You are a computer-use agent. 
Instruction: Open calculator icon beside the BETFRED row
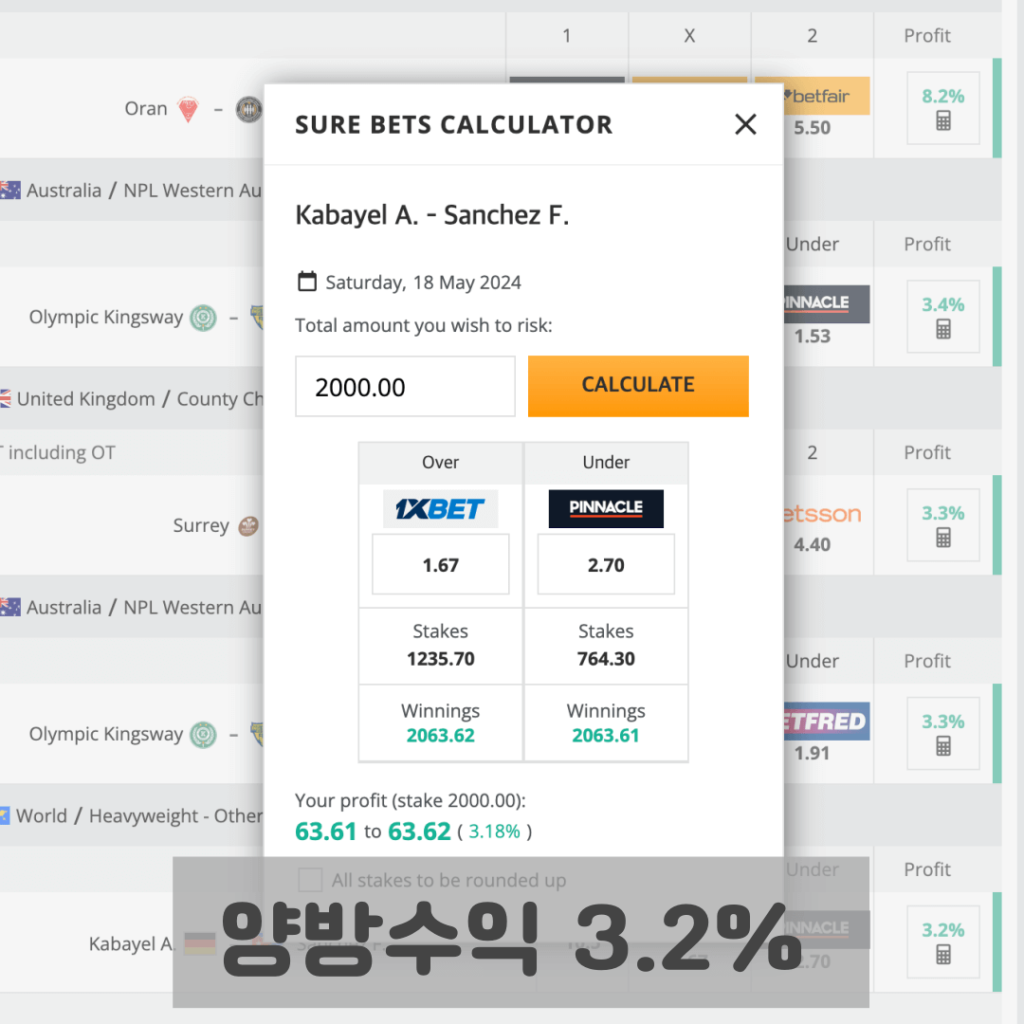943,746
